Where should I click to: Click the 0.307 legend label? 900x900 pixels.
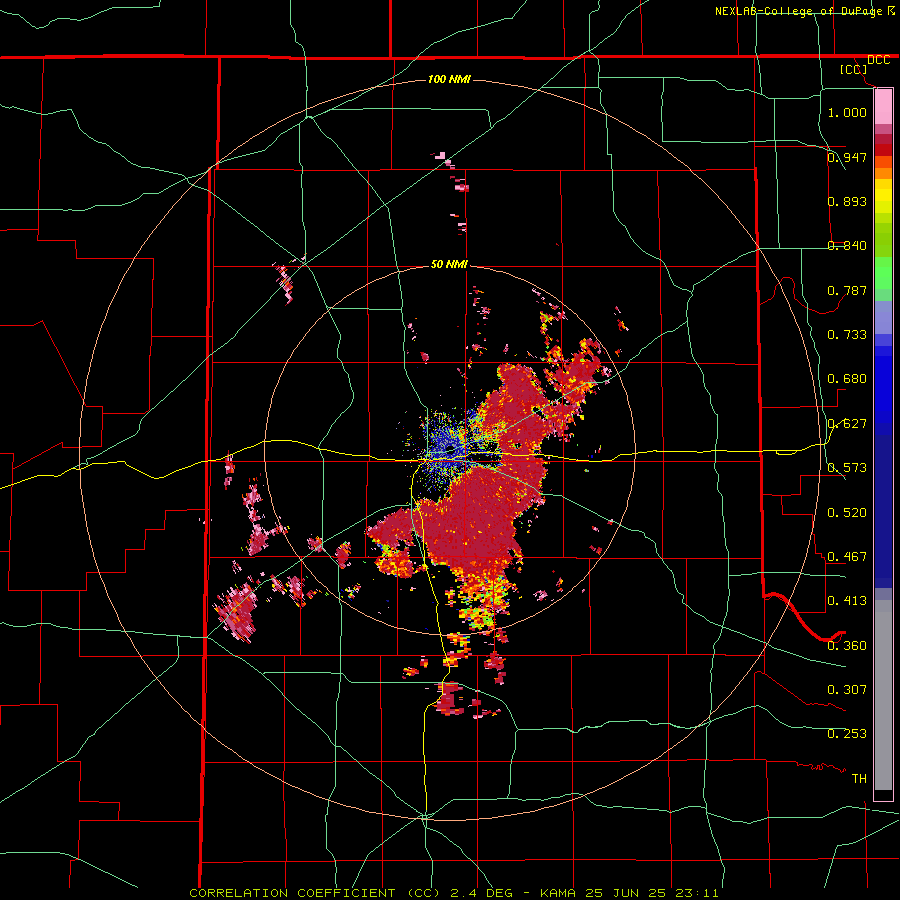click(847, 689)
